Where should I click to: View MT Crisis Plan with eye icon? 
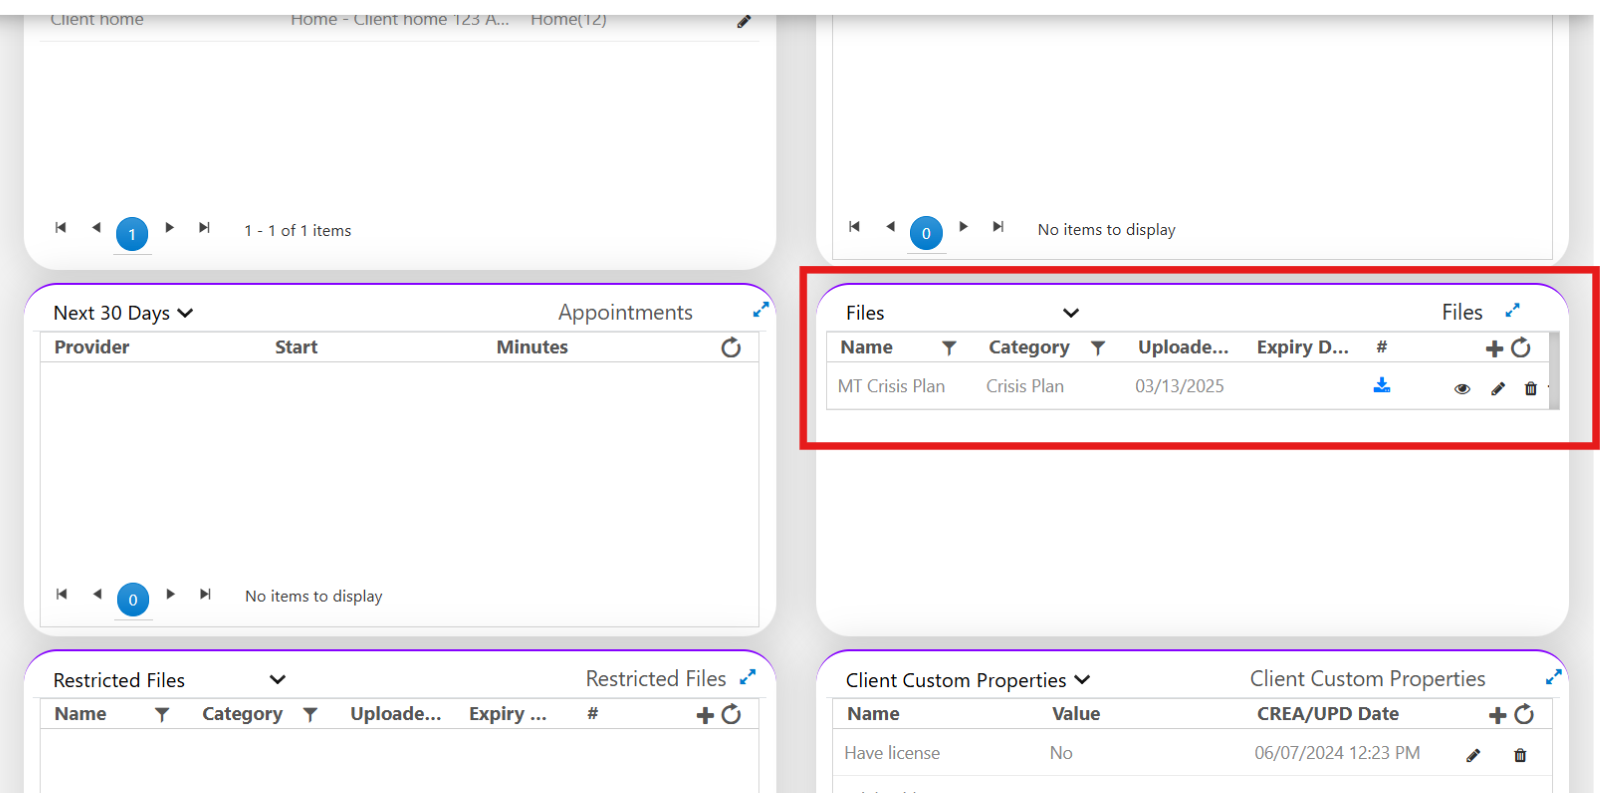[1462, 389]
